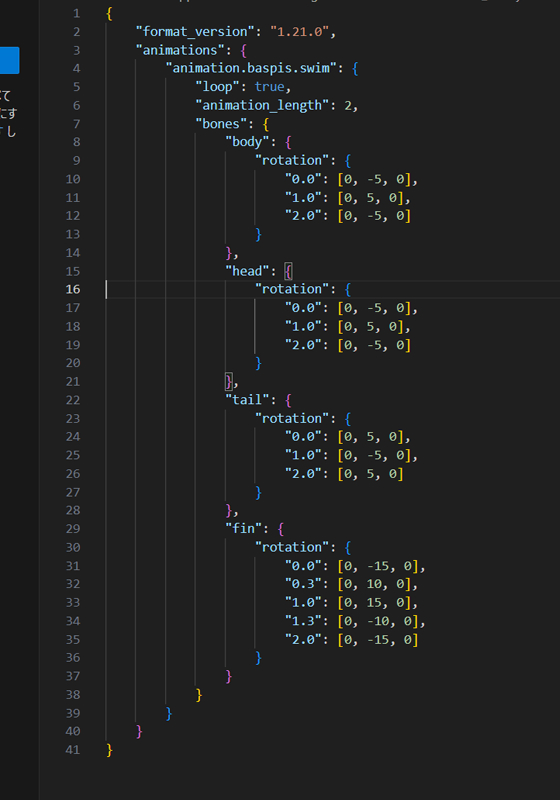The height and width of the screenshot is (800, 560).
Task: Click the true value of "loop"
Action: 269,87
